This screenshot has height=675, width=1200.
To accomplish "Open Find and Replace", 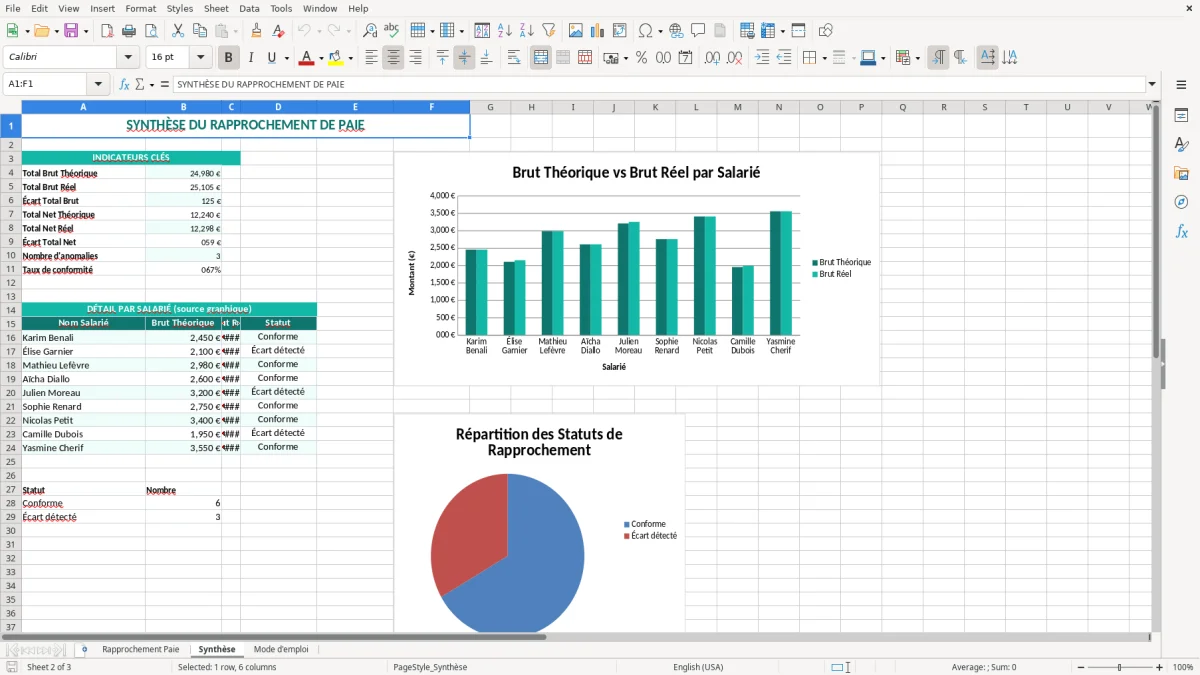I will point(370,31).
